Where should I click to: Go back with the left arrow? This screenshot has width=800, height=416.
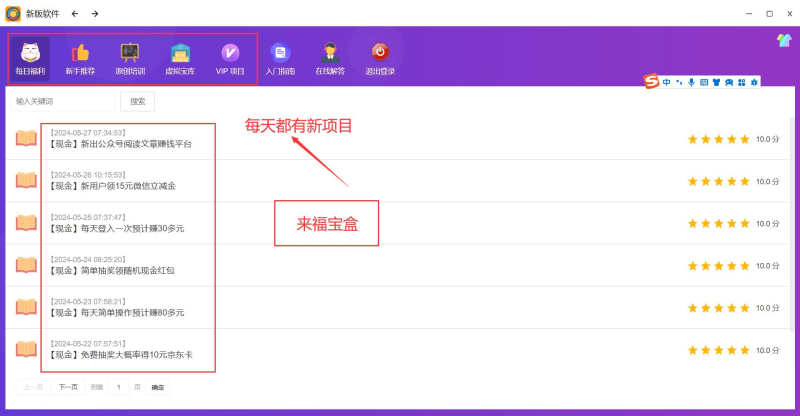coord(75,14)
